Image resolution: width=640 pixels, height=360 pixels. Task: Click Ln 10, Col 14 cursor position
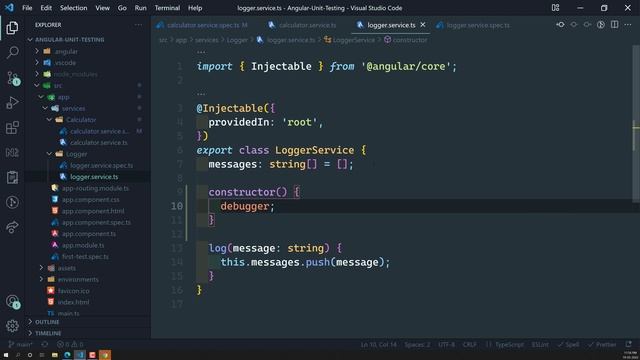click(x=378, y=344)
